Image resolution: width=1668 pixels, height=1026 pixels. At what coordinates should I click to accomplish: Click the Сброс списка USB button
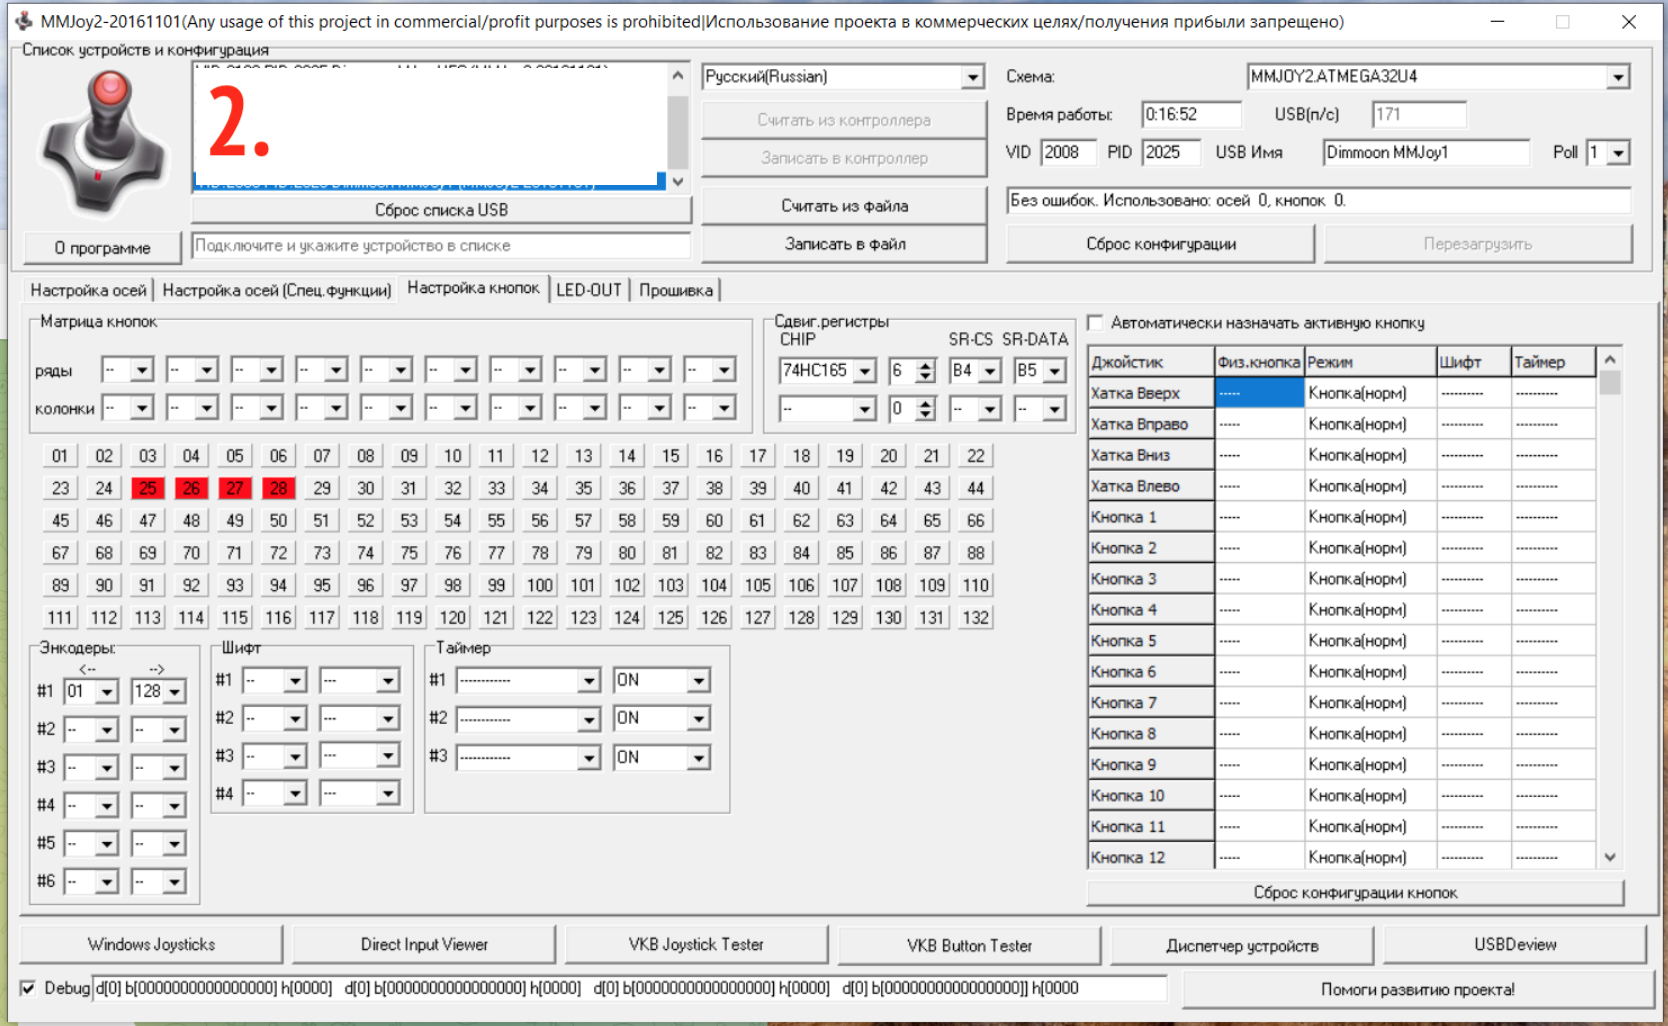tap(441, 210)
